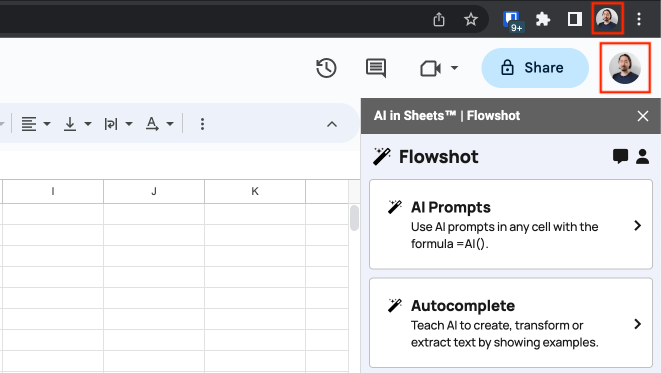This screenshot has height=373, width=661.
Task: Toggle the browser side panel icon
Action: (575, 19)
